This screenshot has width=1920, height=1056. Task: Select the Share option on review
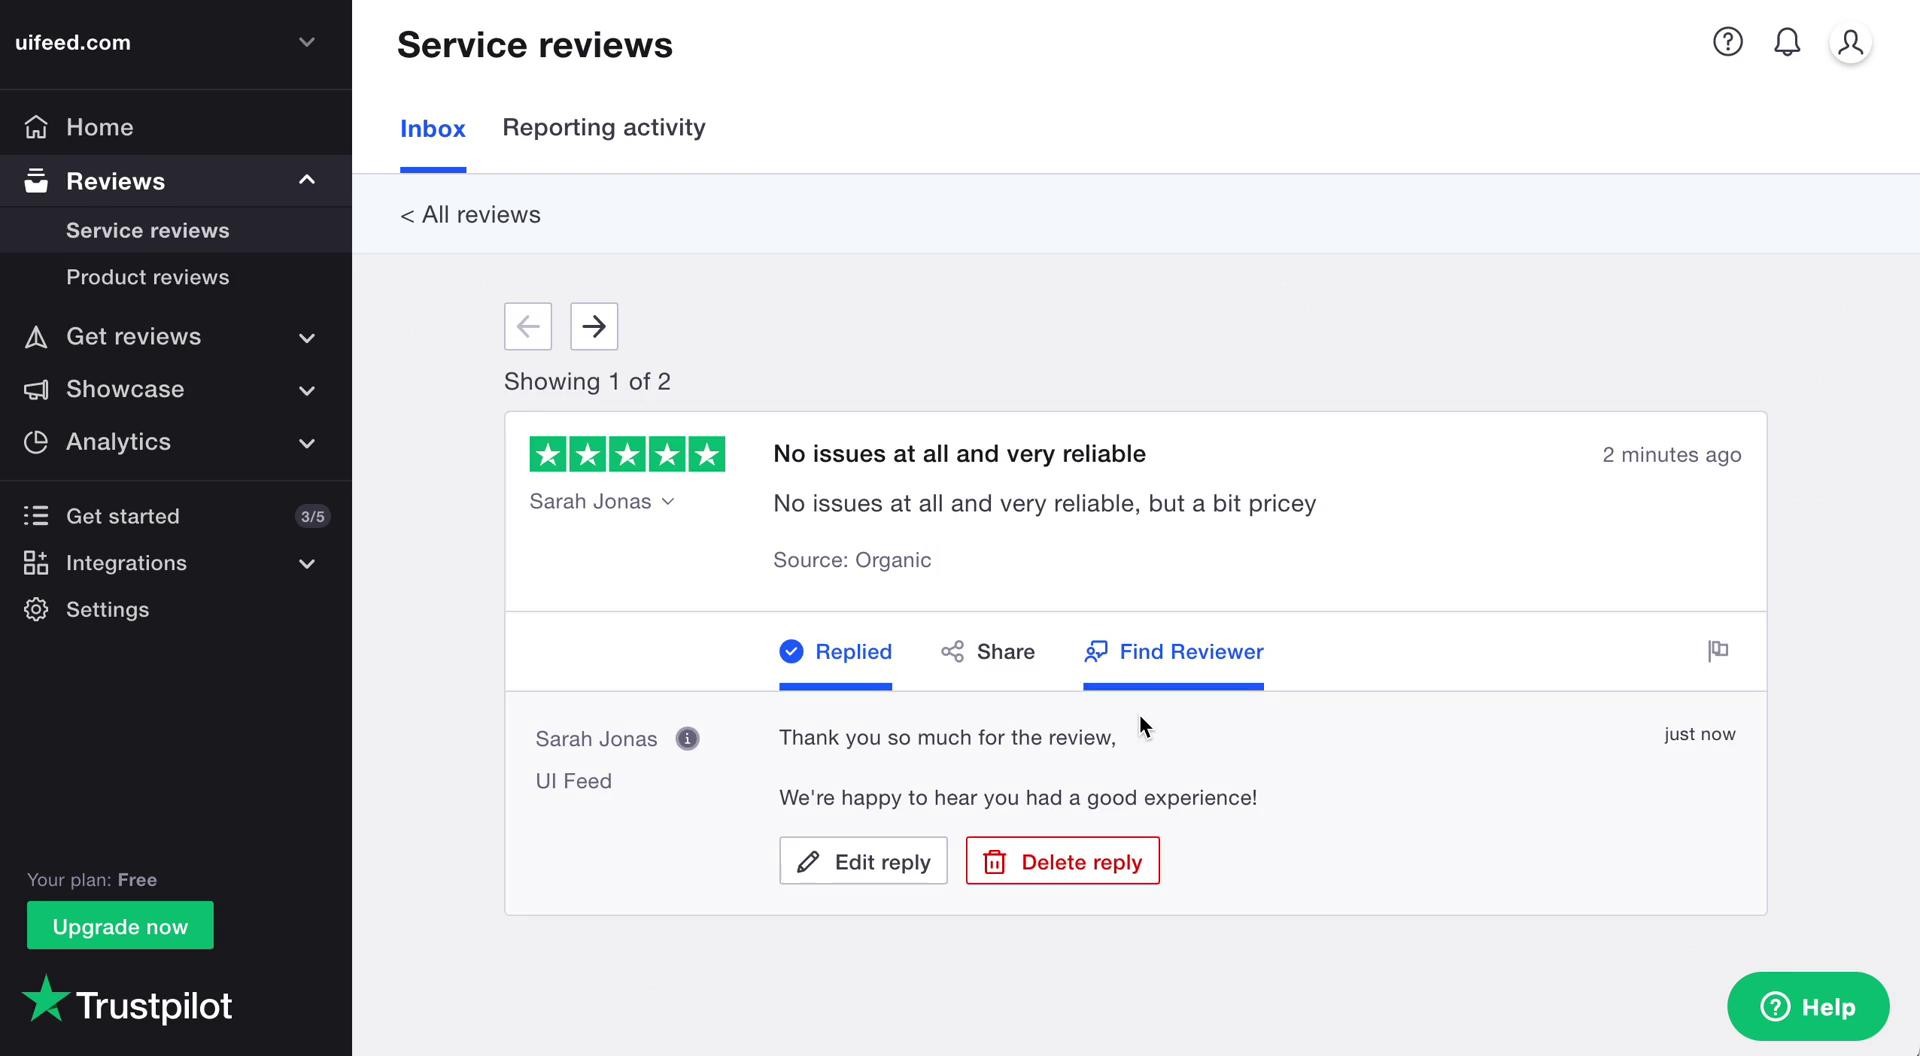(x=987, y=652)
